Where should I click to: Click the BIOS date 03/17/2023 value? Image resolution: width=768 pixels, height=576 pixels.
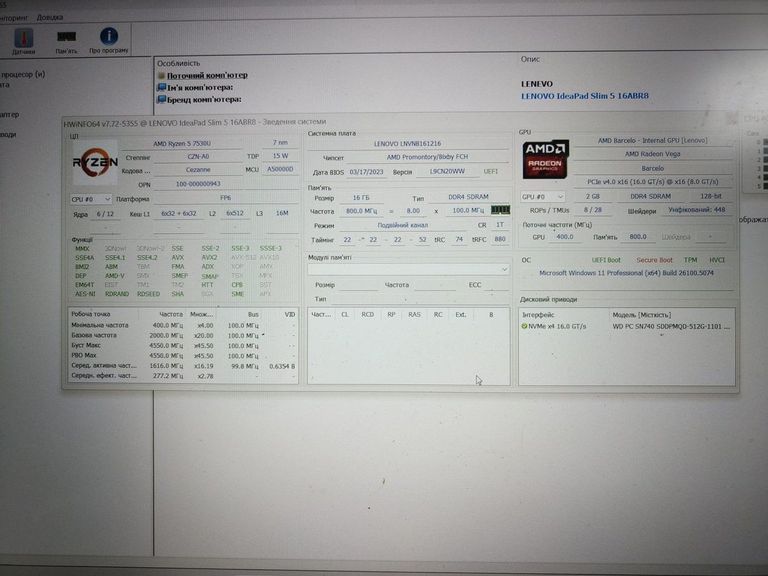[366, 172]
